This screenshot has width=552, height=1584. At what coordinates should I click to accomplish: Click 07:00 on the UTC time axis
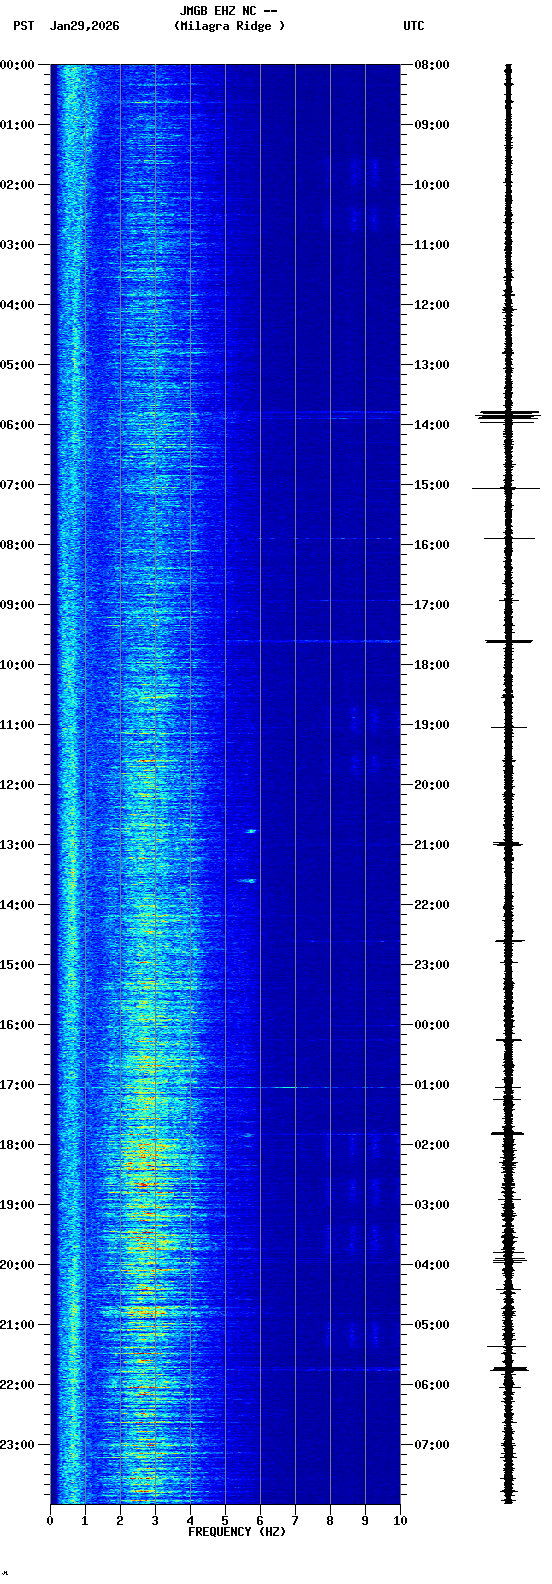(432, 1445)
